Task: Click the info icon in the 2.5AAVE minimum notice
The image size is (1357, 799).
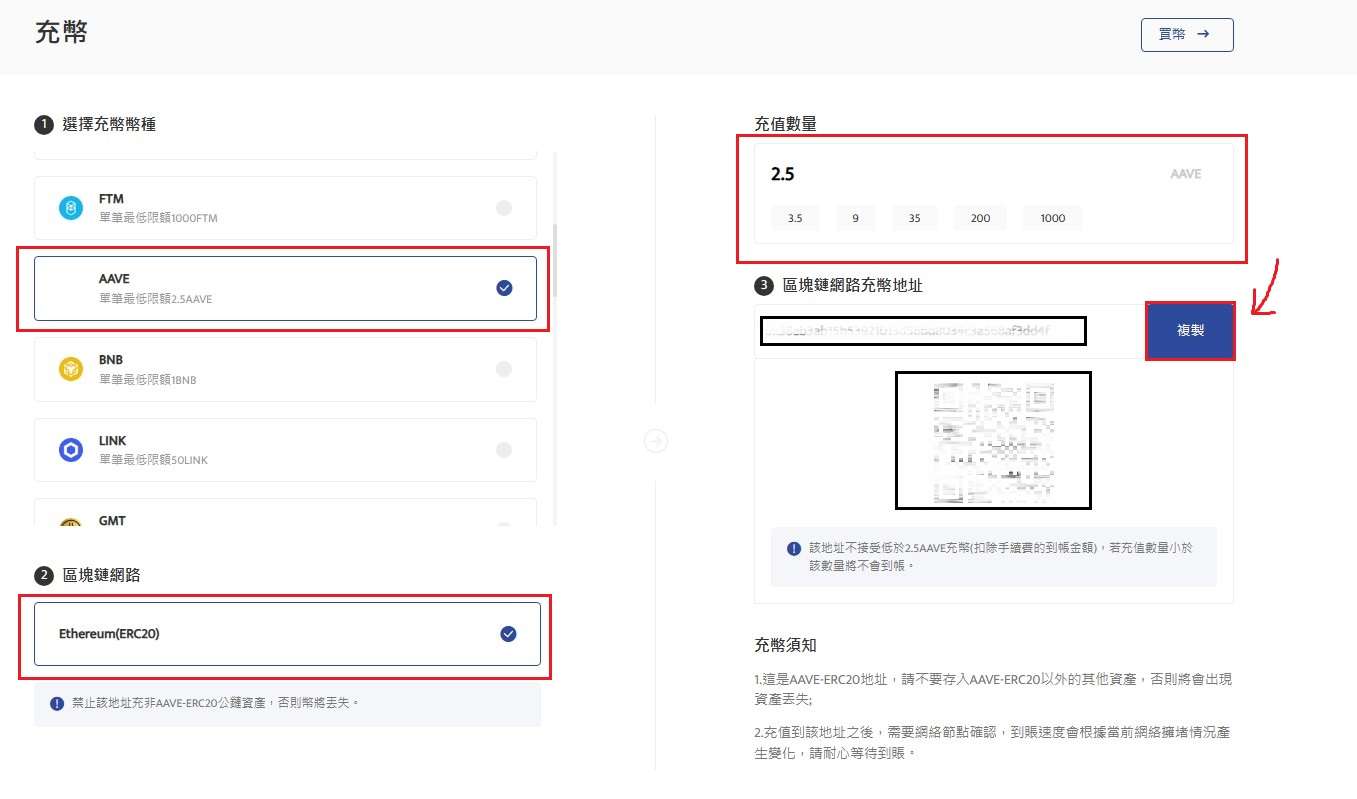Action: [793, 548]
